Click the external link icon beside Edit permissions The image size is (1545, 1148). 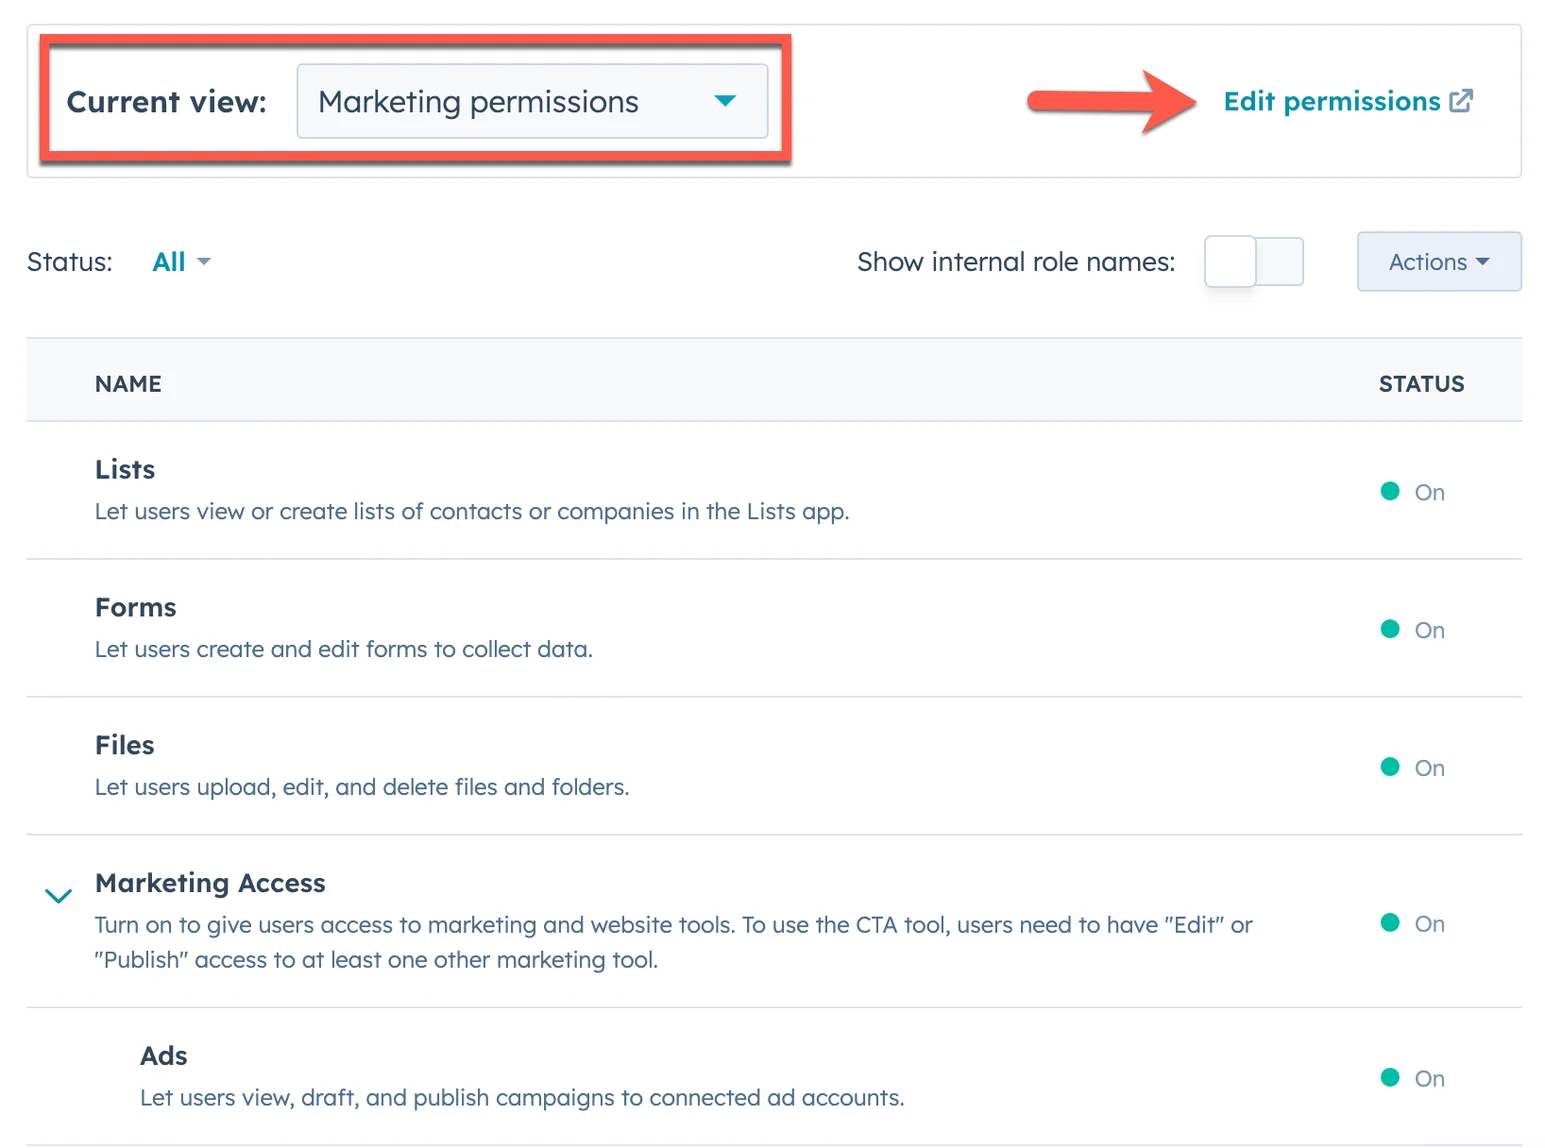point(1461,101)
